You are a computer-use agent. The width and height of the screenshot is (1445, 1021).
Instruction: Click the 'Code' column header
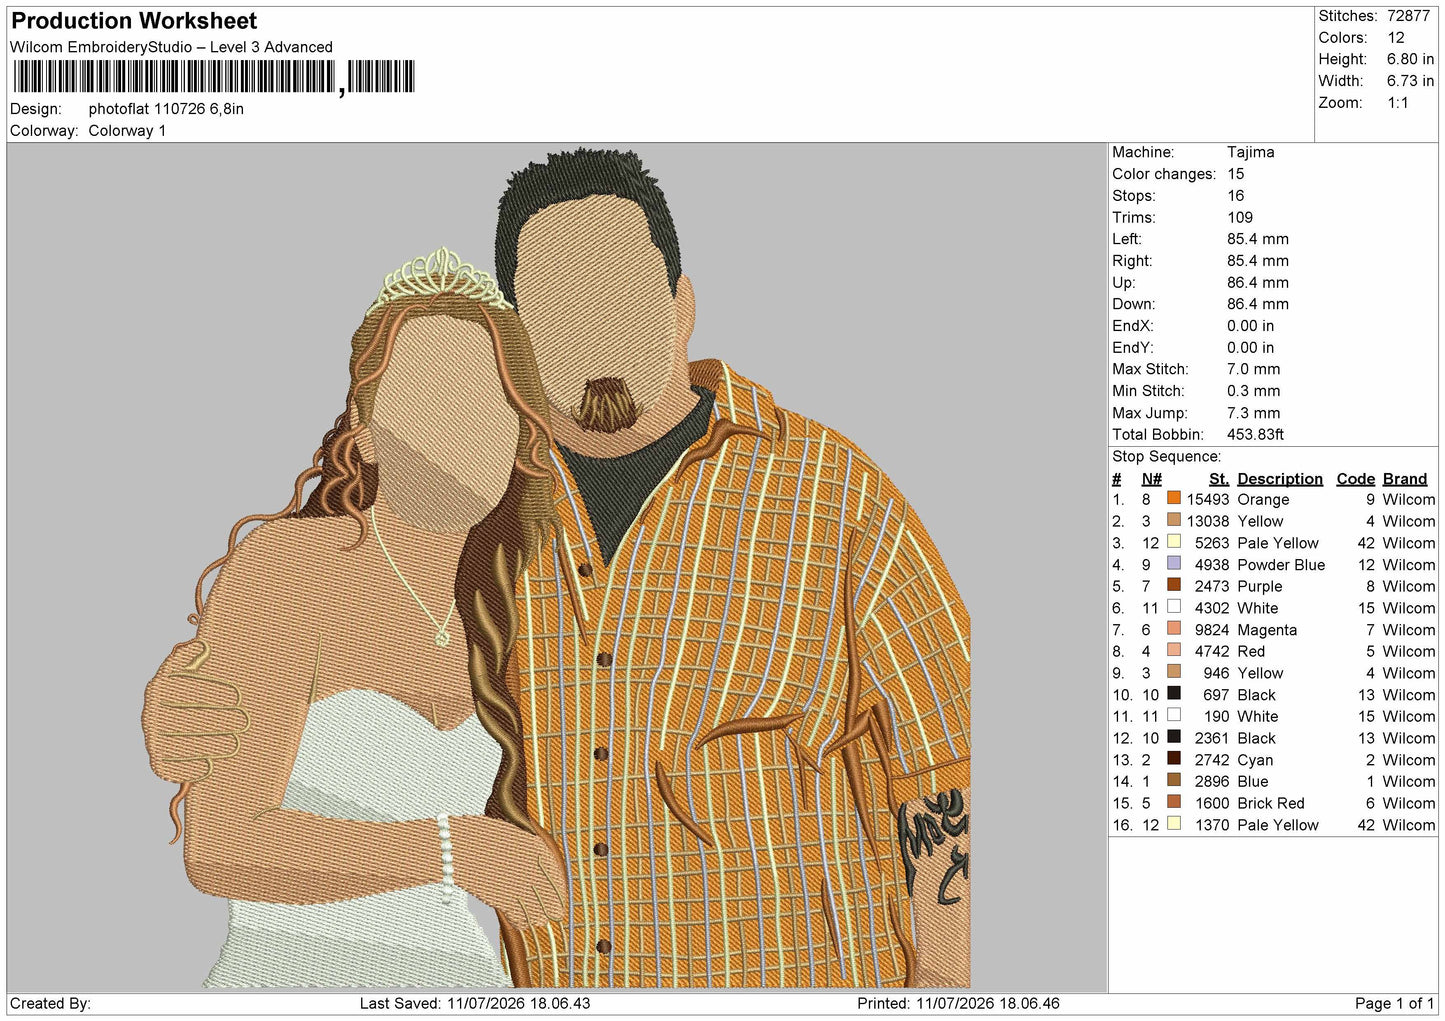(1356, 479)
